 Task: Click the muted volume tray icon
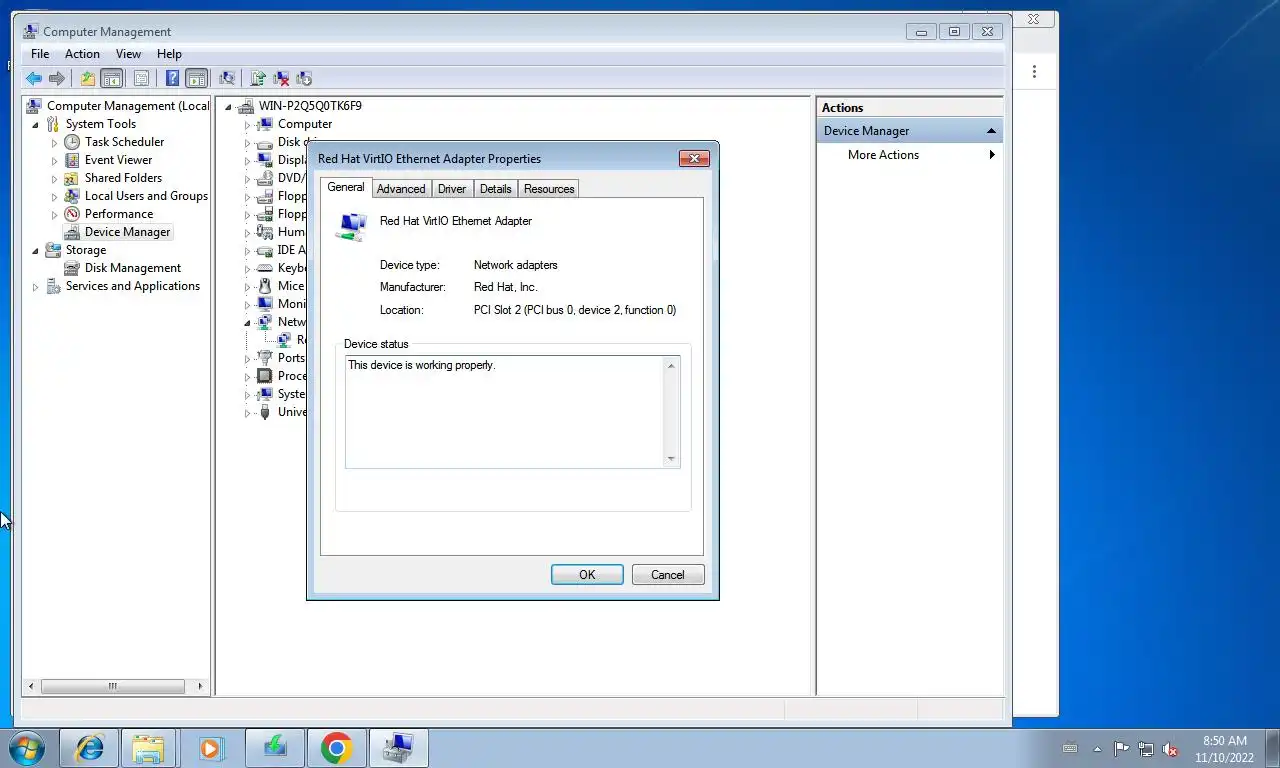tap(1170, 749)
